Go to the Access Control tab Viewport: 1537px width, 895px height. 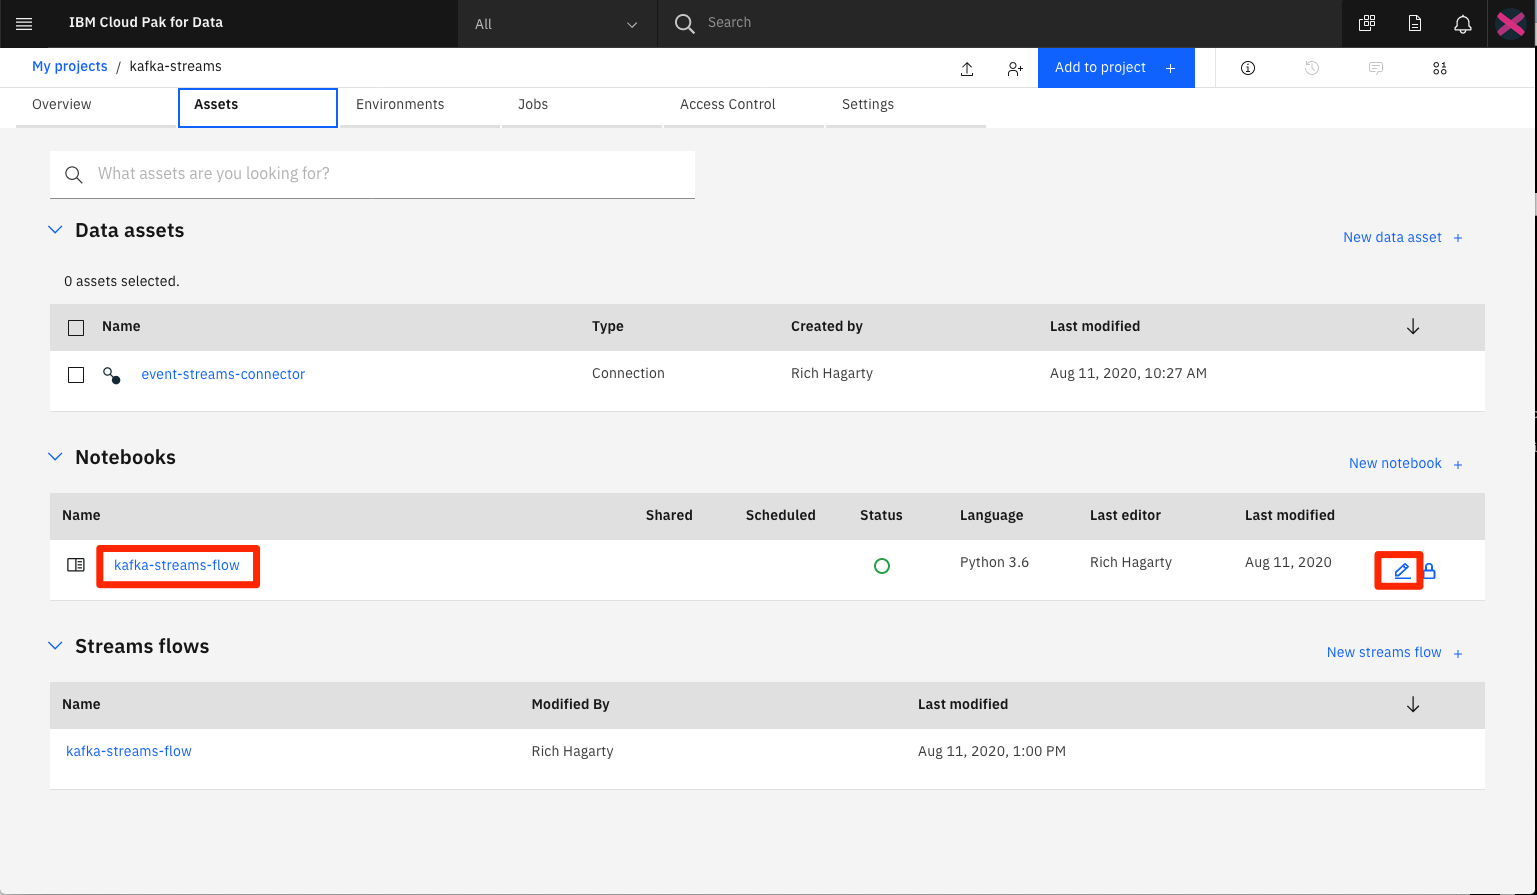pyautogui.click(x=744, y=105)
